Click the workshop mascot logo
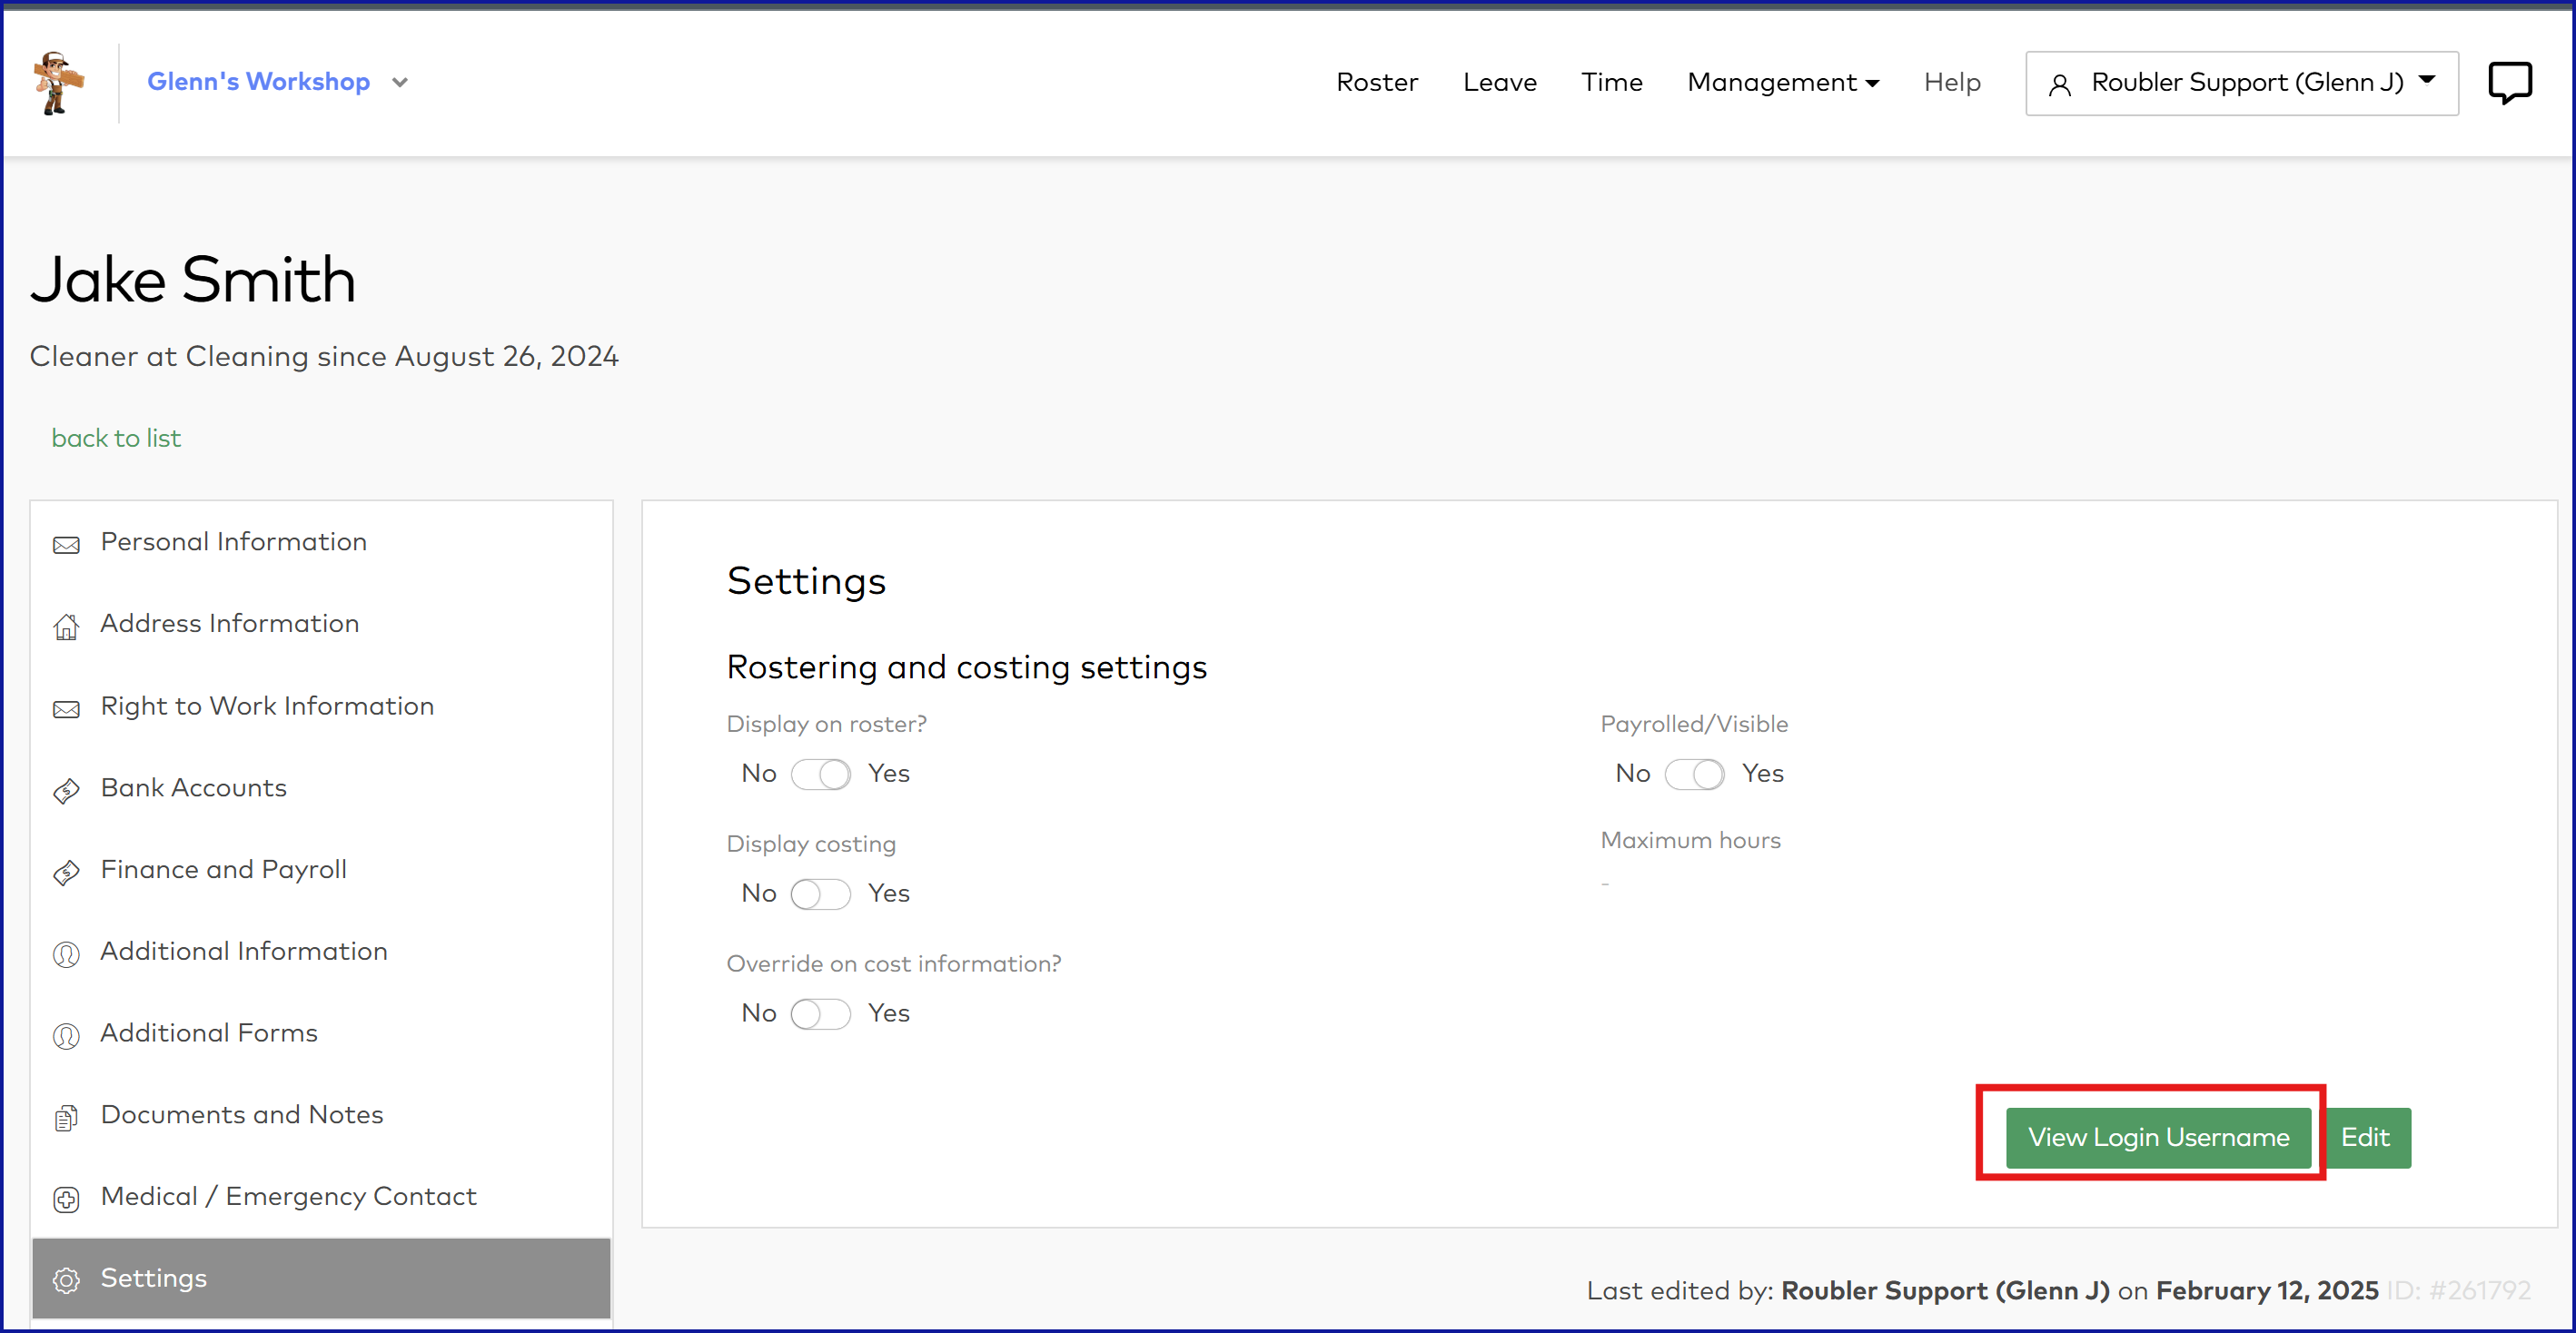Viewport: 2576px width, 1333px height. pos(58,83)
